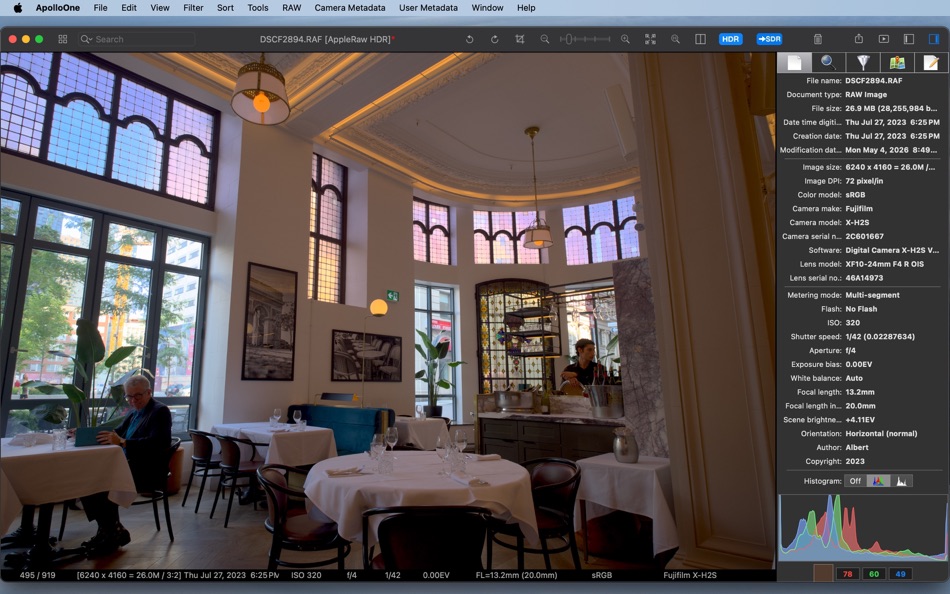Click the sampled brown color swatch
The height and width of the screenshot is (594, 950).
click(x=823, y=573)
